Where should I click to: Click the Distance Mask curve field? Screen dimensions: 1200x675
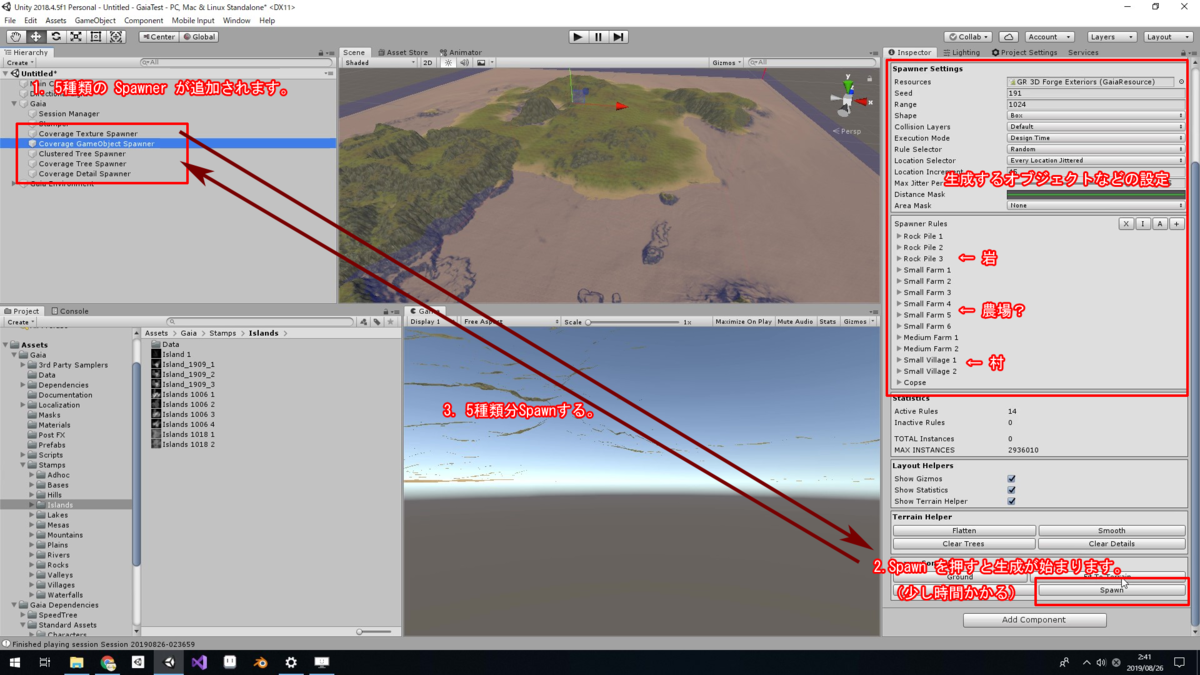pyautogui.click(x=1096, y=194)
